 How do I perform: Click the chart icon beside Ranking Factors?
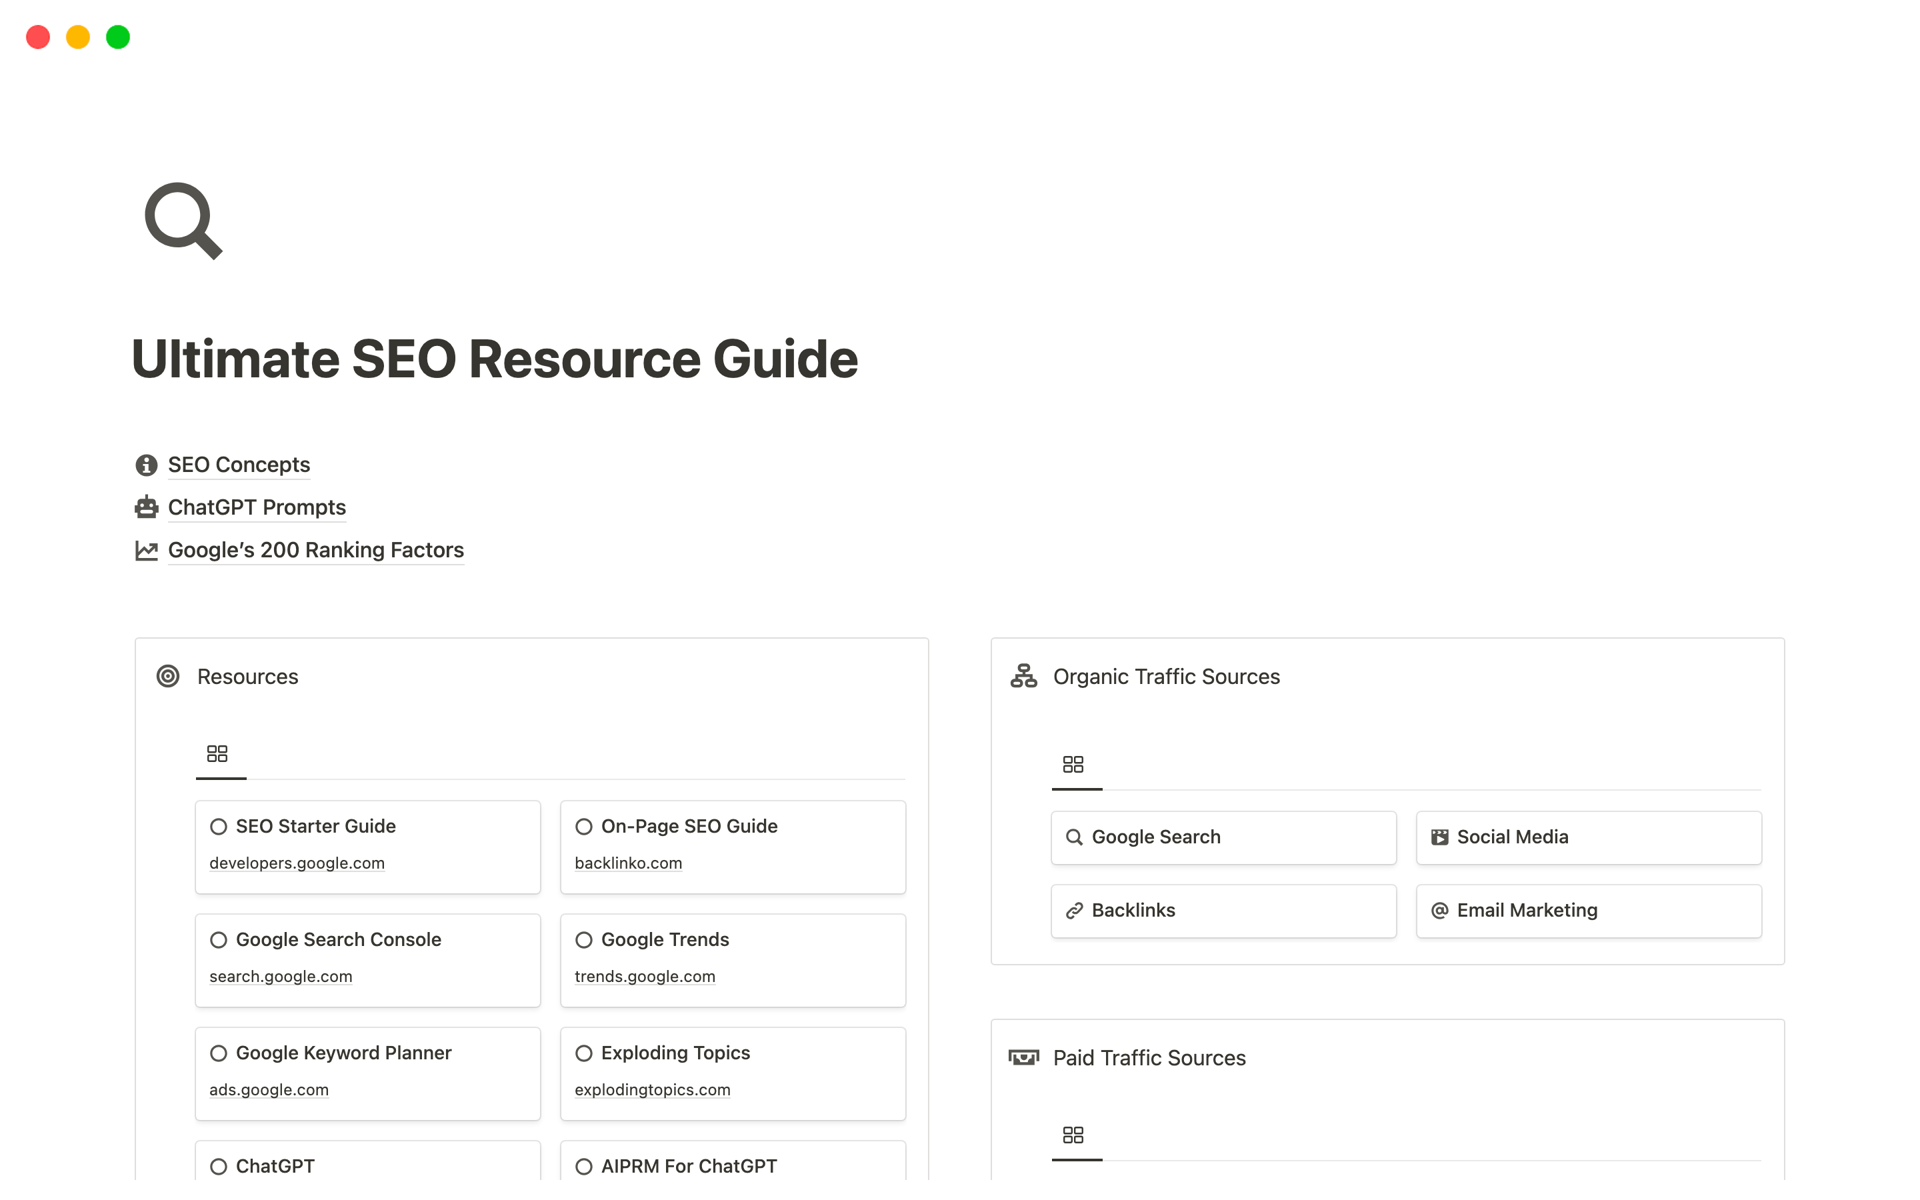pos(146,550)
